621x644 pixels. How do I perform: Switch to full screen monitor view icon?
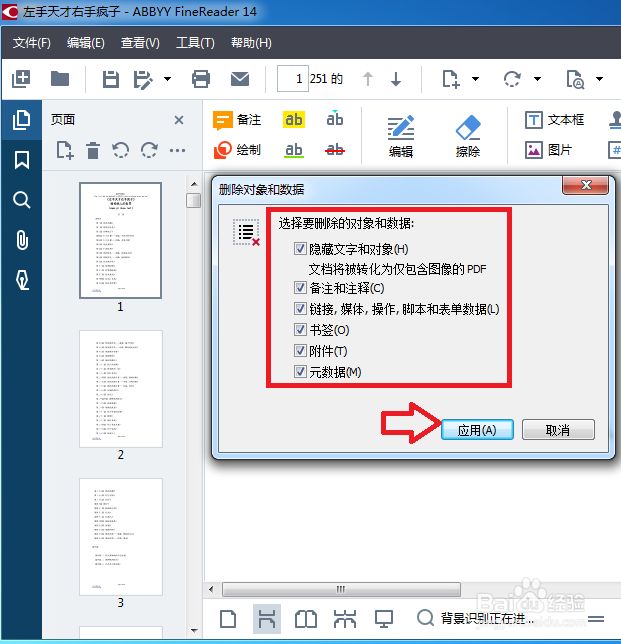[x=384, y=619]
